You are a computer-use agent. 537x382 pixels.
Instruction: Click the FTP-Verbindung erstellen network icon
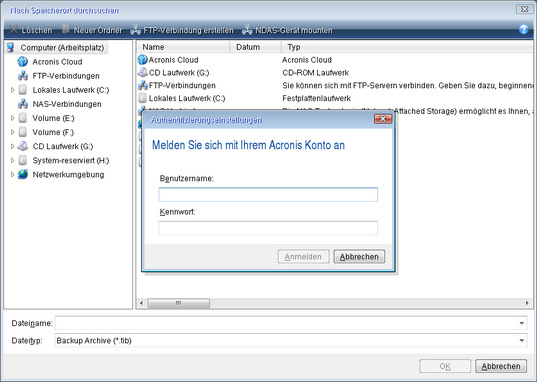click(x=136, y=30)
